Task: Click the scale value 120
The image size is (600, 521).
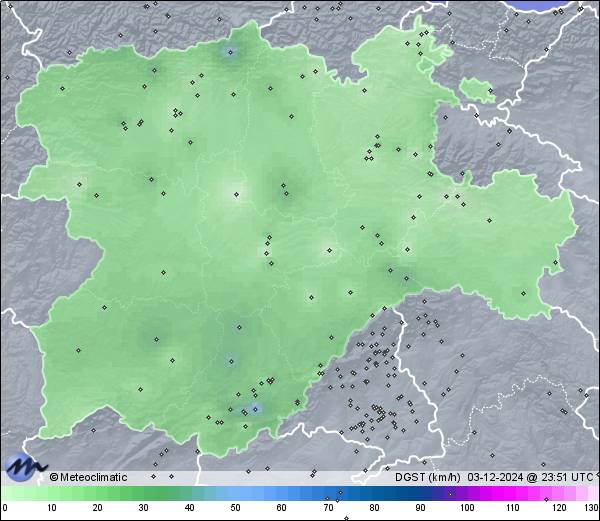Action: 559,508
